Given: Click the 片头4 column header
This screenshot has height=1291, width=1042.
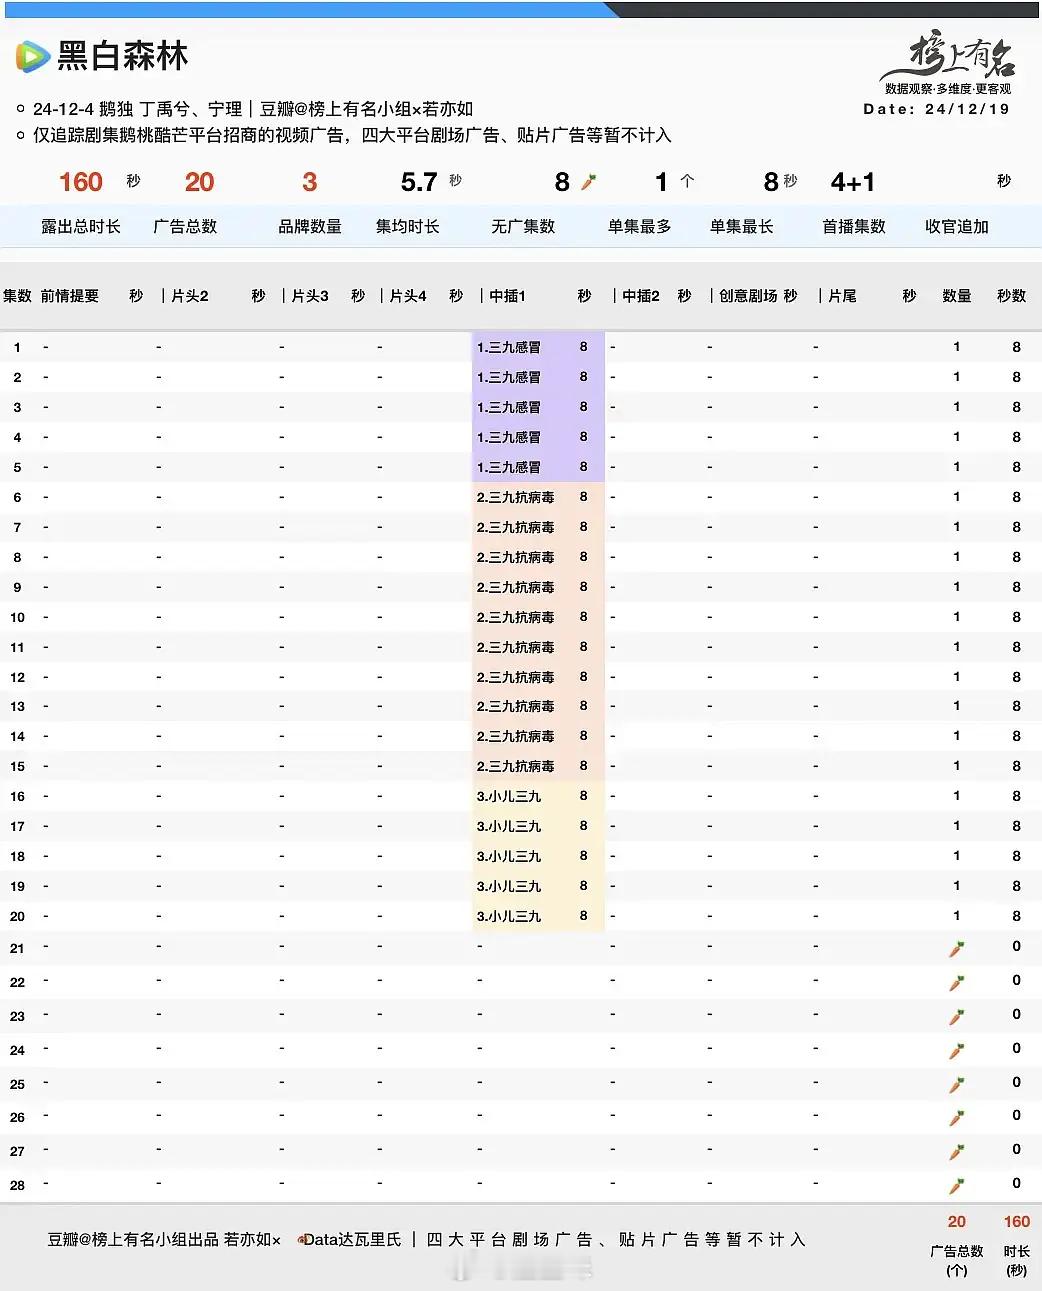Looking at the screenshot, I should click(408, 296).
